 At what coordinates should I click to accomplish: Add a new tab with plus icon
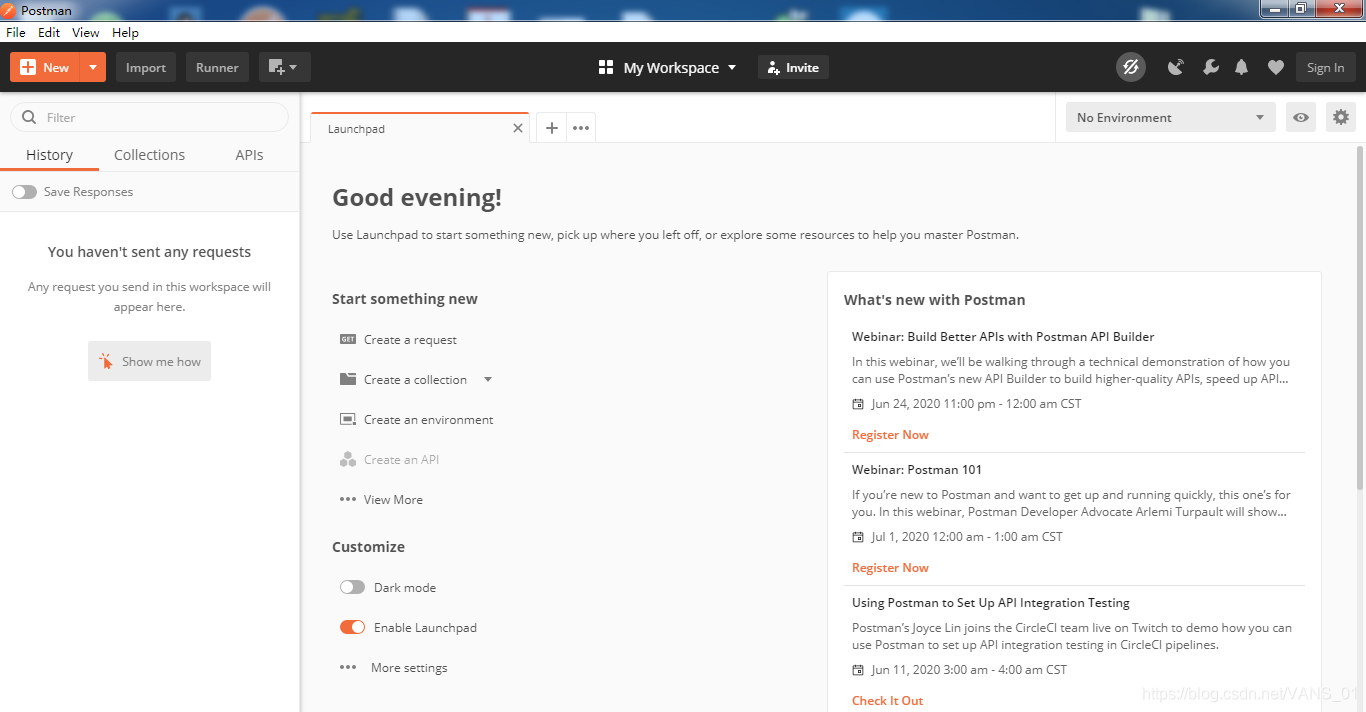click(x=551, y=128)
